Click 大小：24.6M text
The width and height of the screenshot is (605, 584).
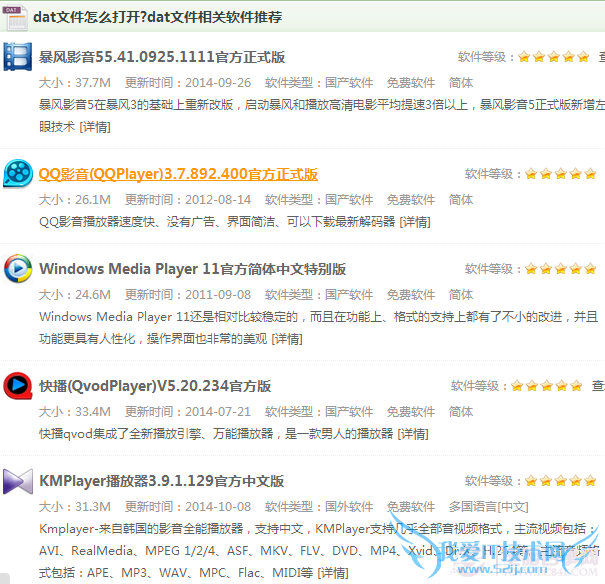click(x=75, y=295)
